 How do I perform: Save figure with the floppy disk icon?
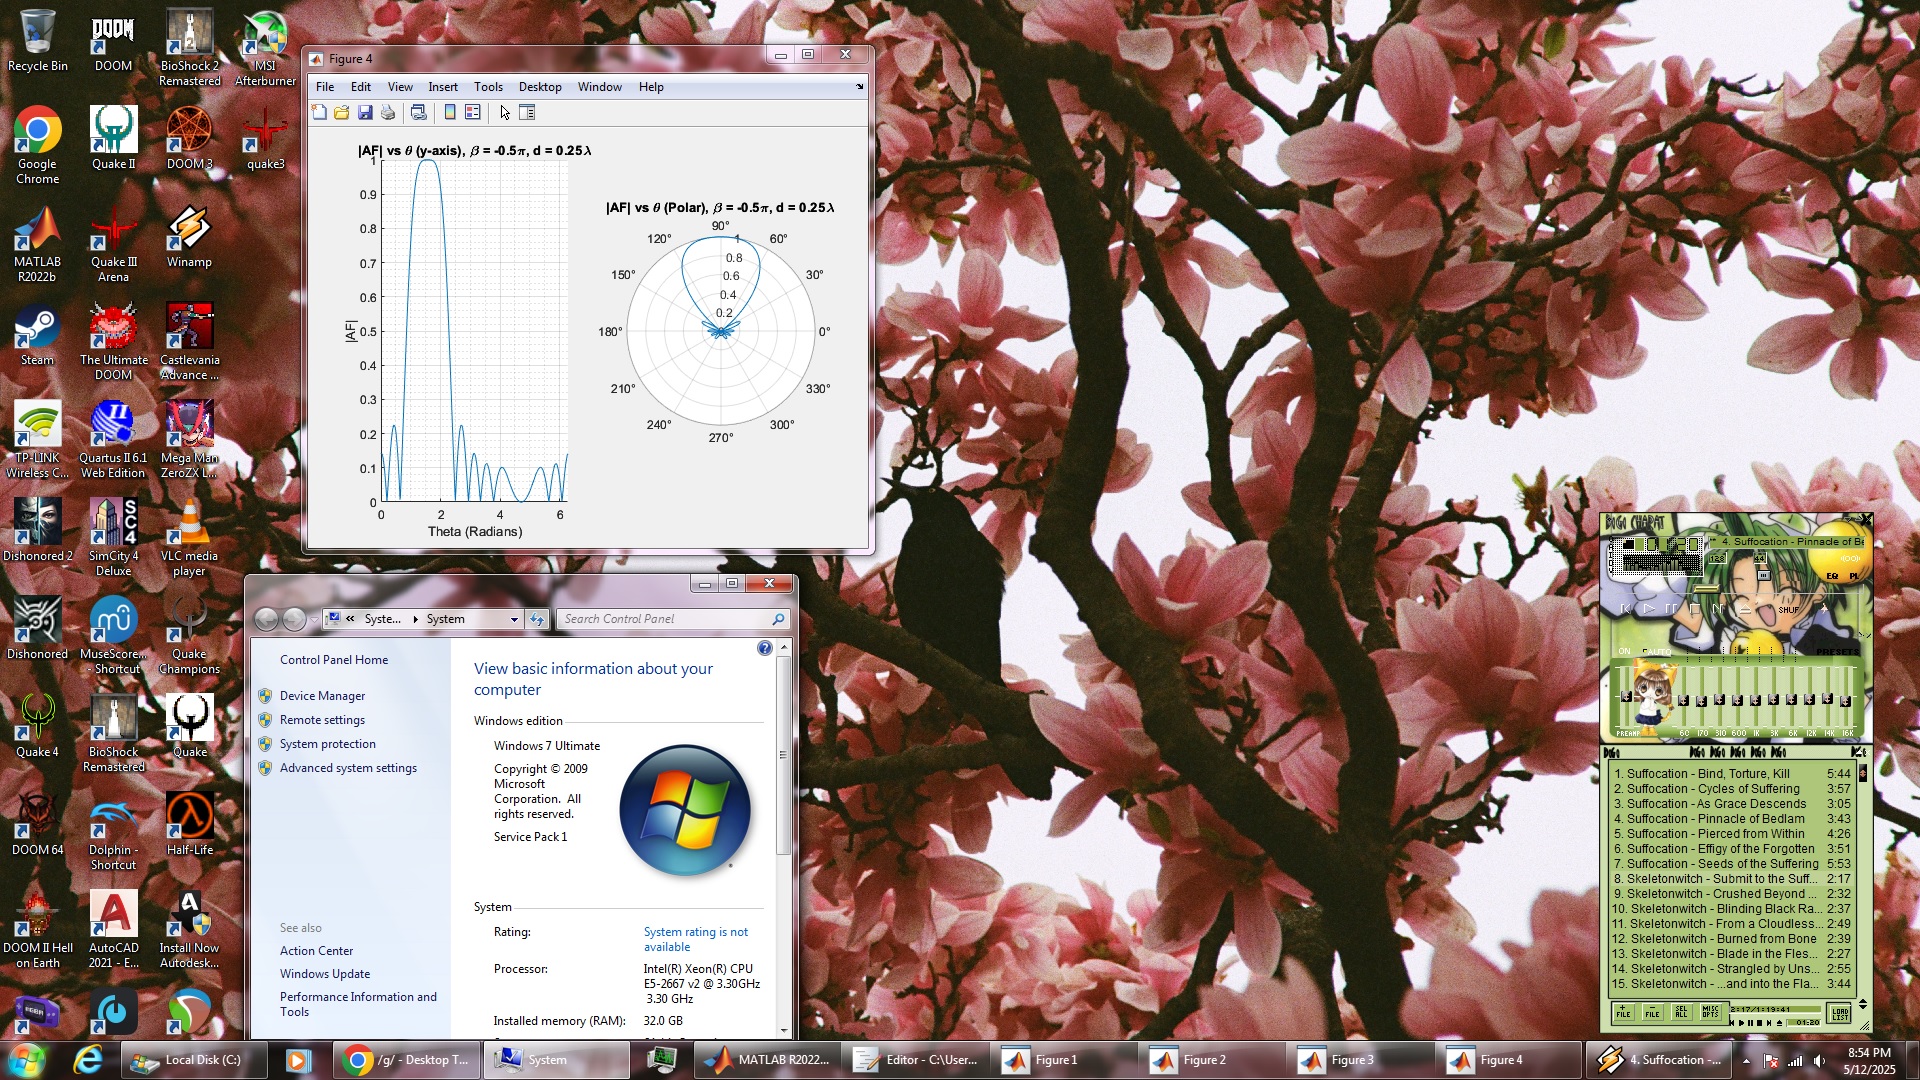click(x=365, y=113)
